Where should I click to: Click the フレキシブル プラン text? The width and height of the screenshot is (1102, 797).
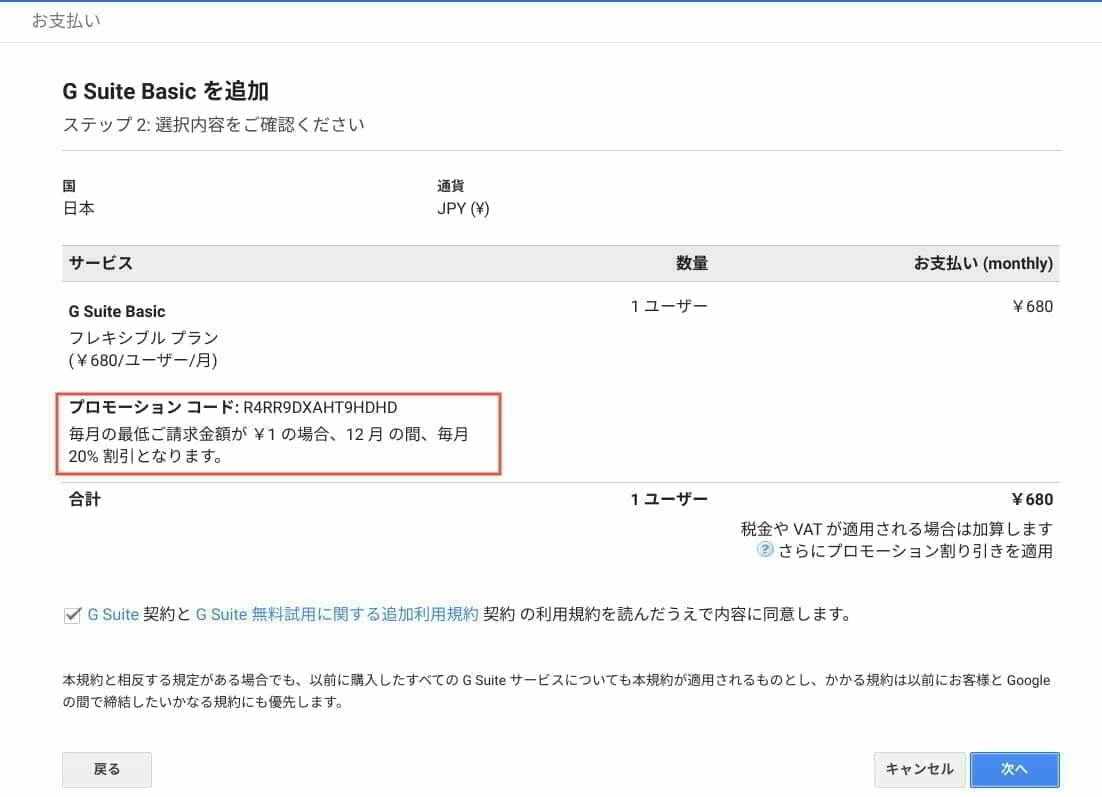pyautogui.click(x=143, y=337)
